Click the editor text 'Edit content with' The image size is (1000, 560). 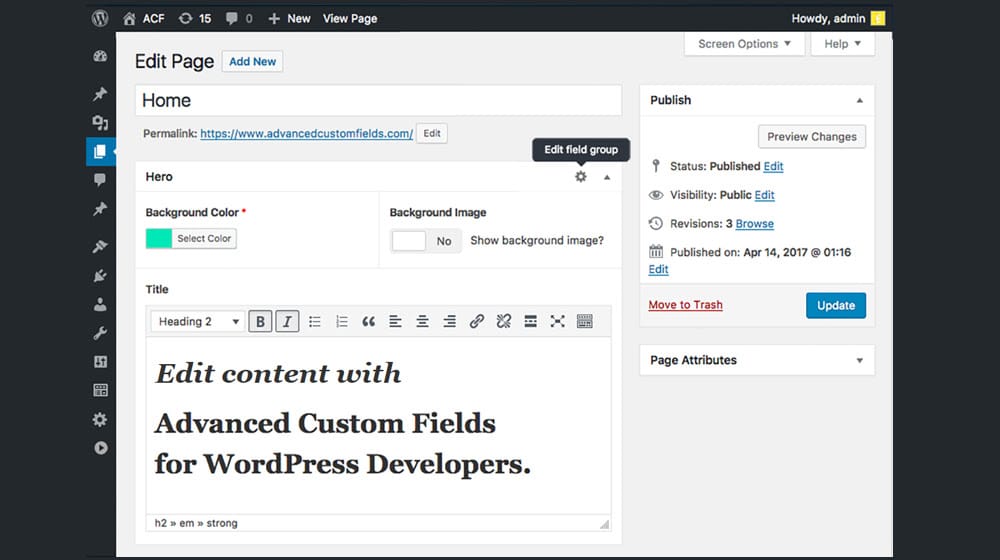coord(279,374)
